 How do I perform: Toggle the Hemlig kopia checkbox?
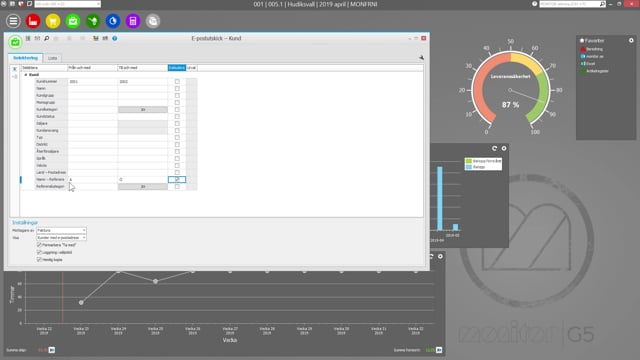(x=39, y=260)
